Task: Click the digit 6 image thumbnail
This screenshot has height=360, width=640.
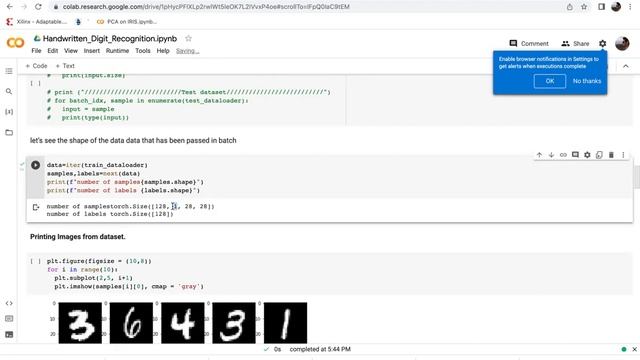Action: 131,323
